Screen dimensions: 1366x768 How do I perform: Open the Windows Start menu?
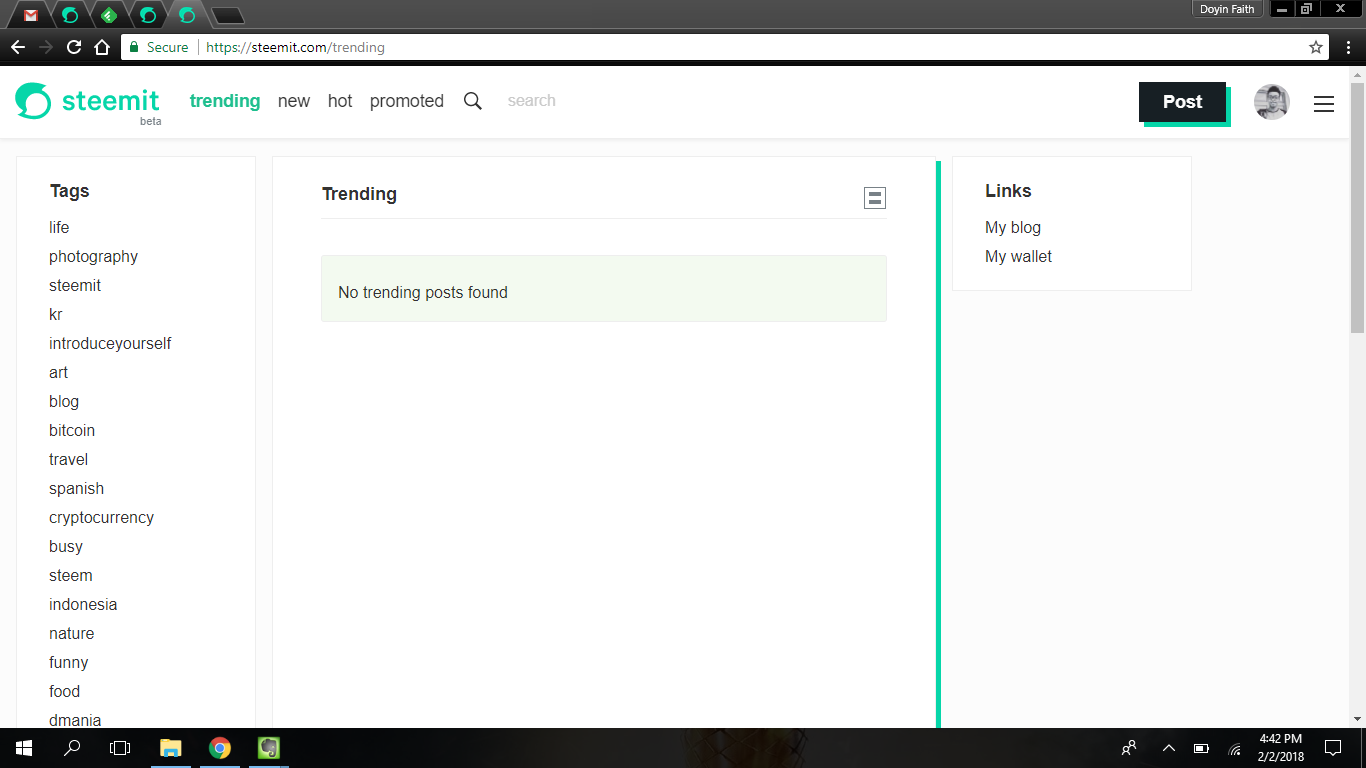pyautogui.click(x=22, y=747)
